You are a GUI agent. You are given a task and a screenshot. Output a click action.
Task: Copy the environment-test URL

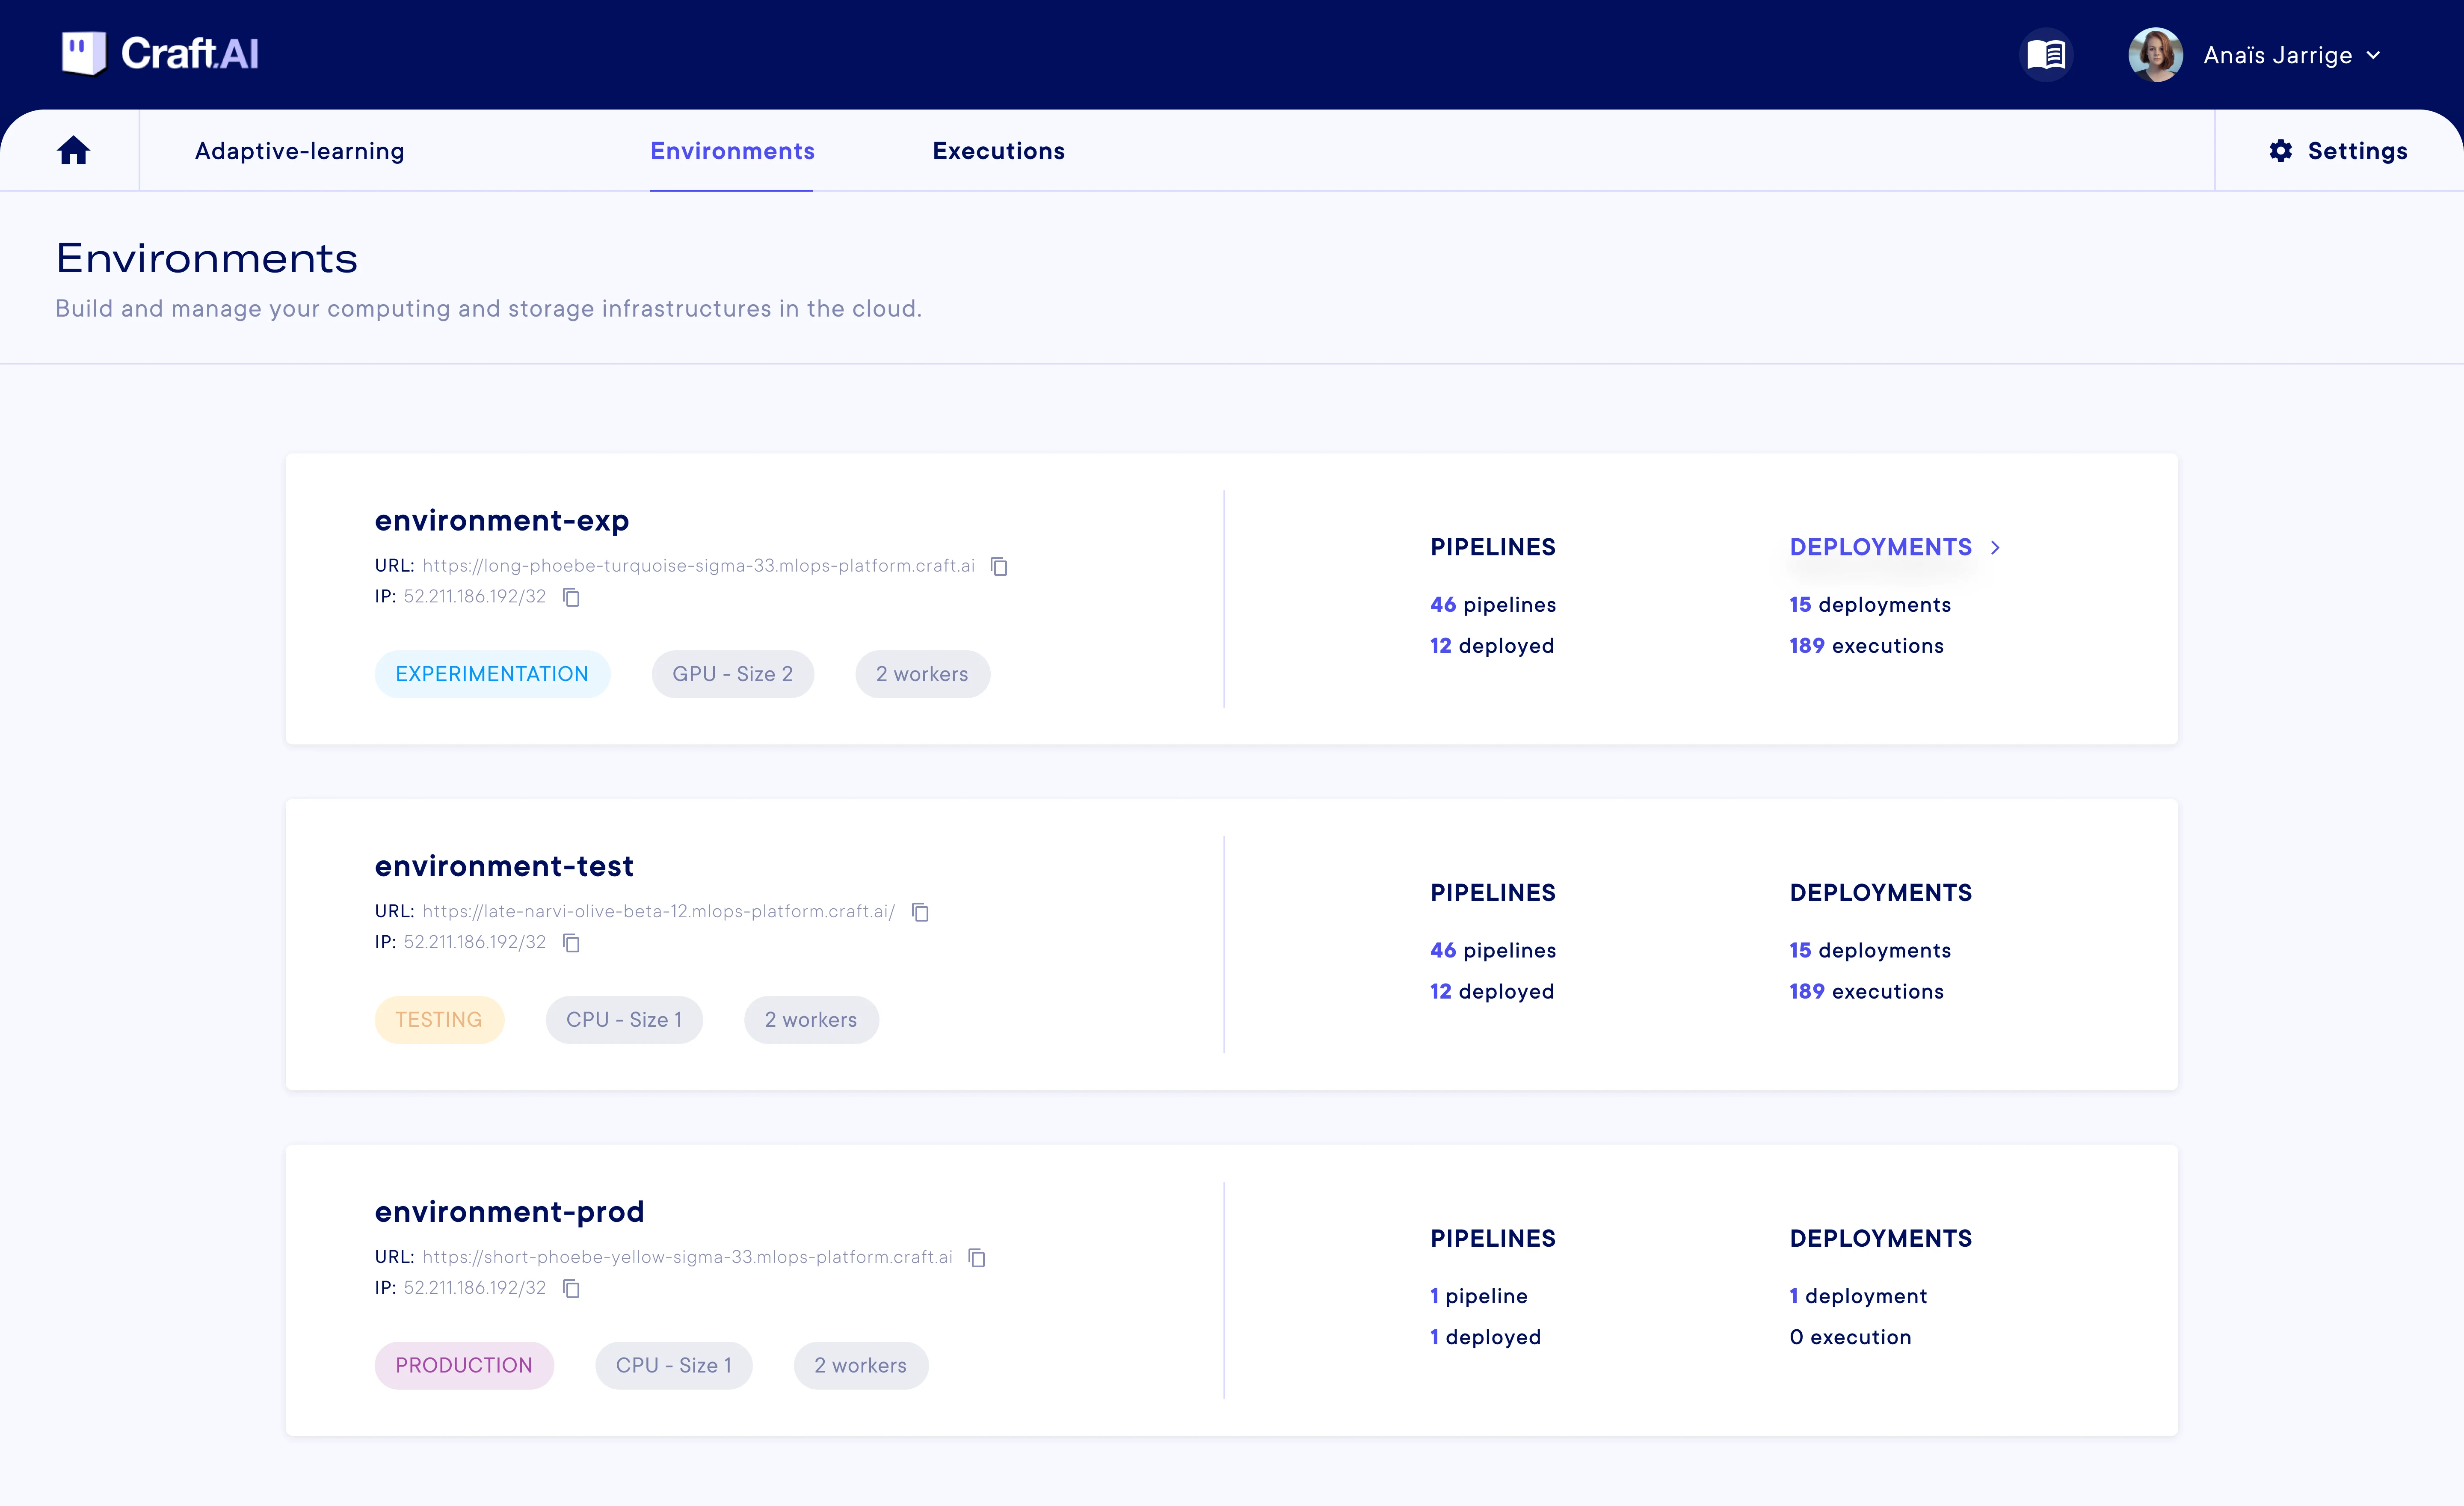(920, 912)
